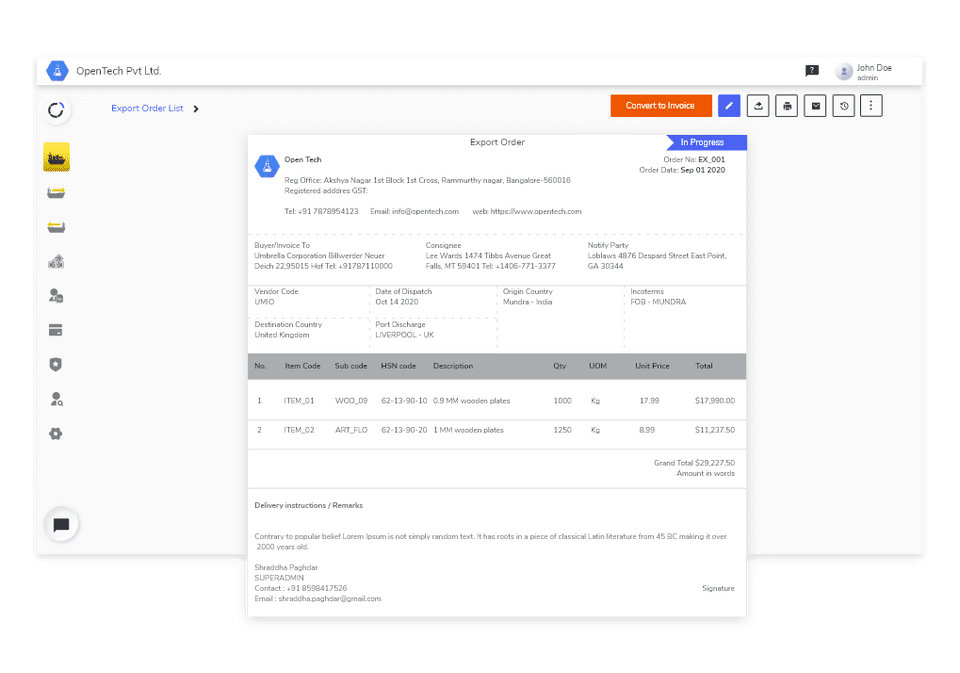Click the Delivery instructions / Remarks heading
960x673 pixels.
pyautogui.click(x=309, y=506)
